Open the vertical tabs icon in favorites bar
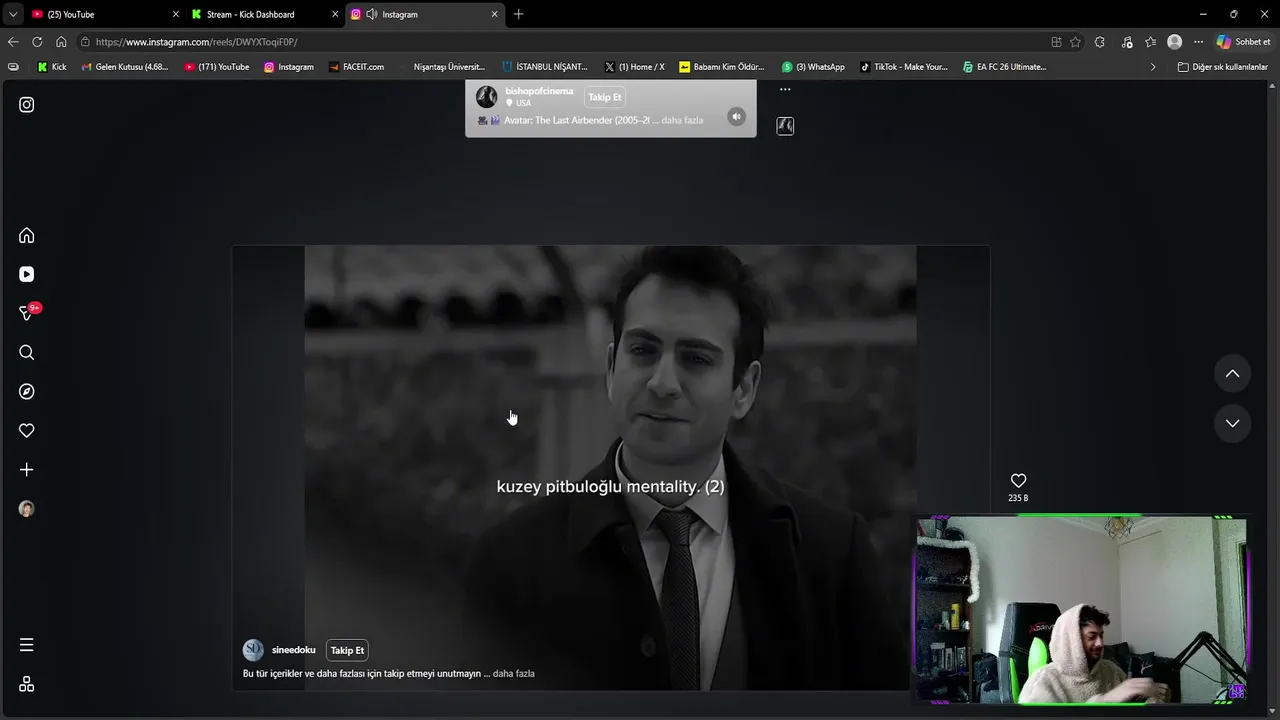 point(13,67)
